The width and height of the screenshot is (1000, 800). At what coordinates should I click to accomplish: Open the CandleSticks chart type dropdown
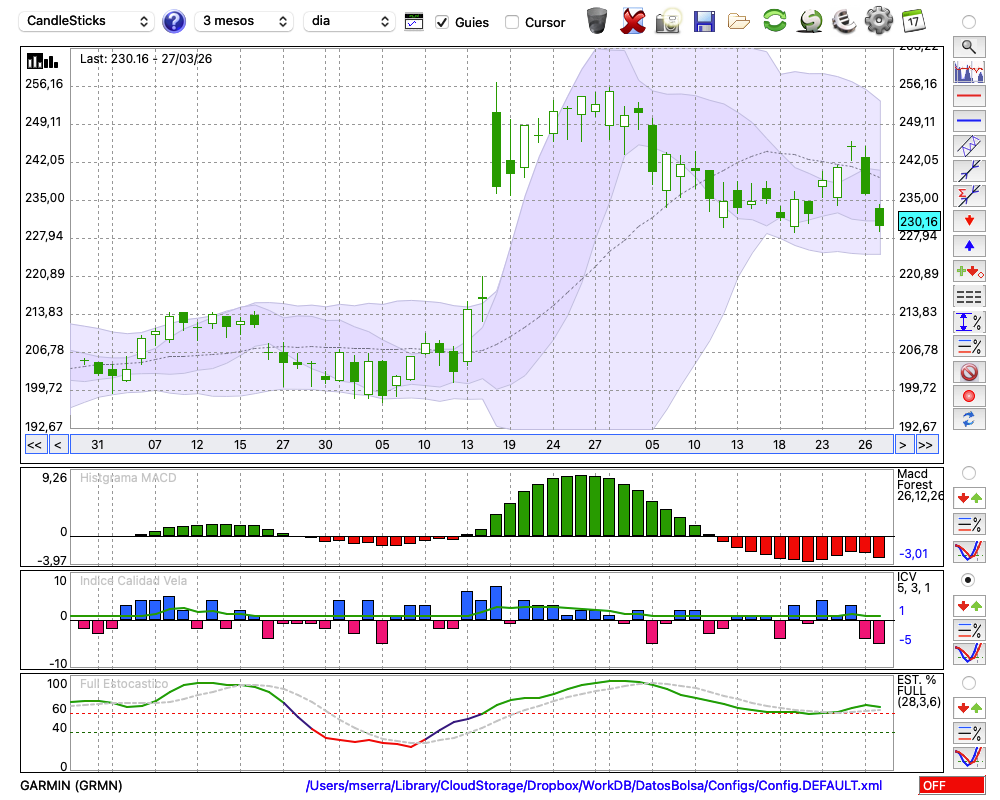(x=88, y=21)
